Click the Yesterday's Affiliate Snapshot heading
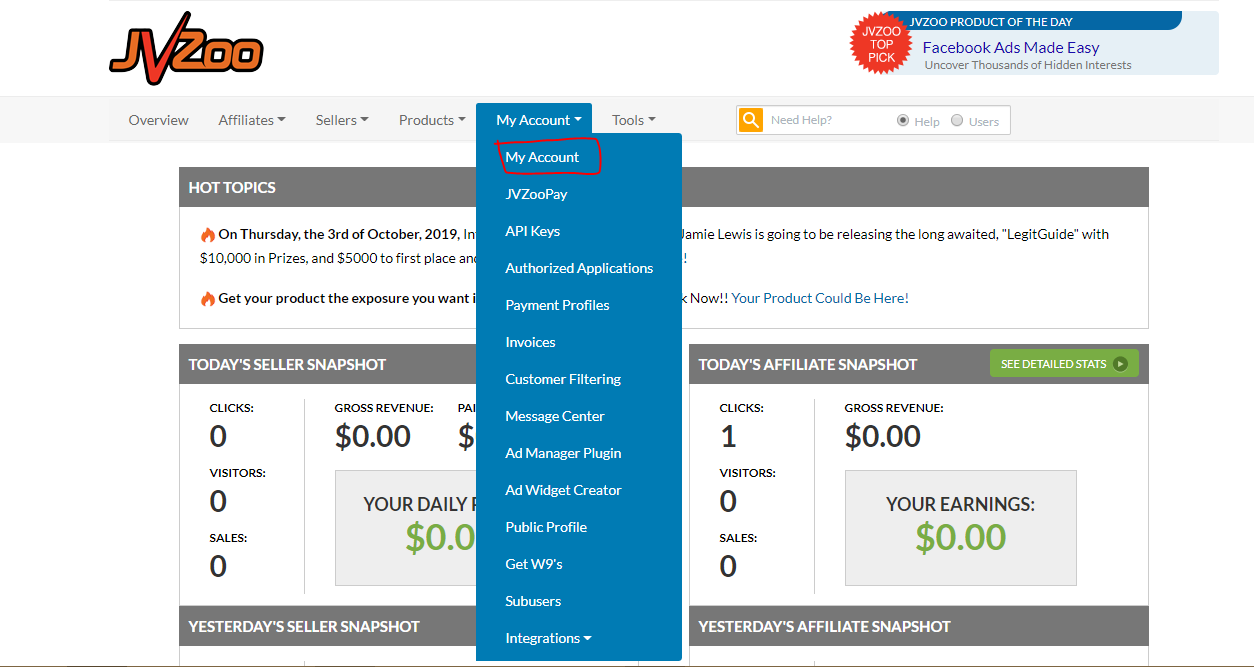This screenshot has width=1254, height=667. (x=825, y=627)
